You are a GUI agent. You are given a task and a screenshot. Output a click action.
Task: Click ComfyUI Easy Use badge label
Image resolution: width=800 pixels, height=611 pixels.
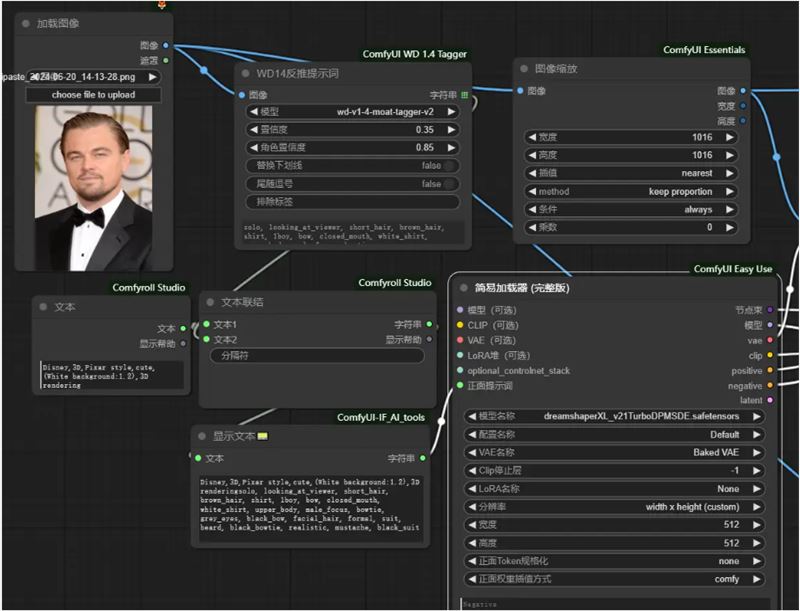click(x=733, y=269)
